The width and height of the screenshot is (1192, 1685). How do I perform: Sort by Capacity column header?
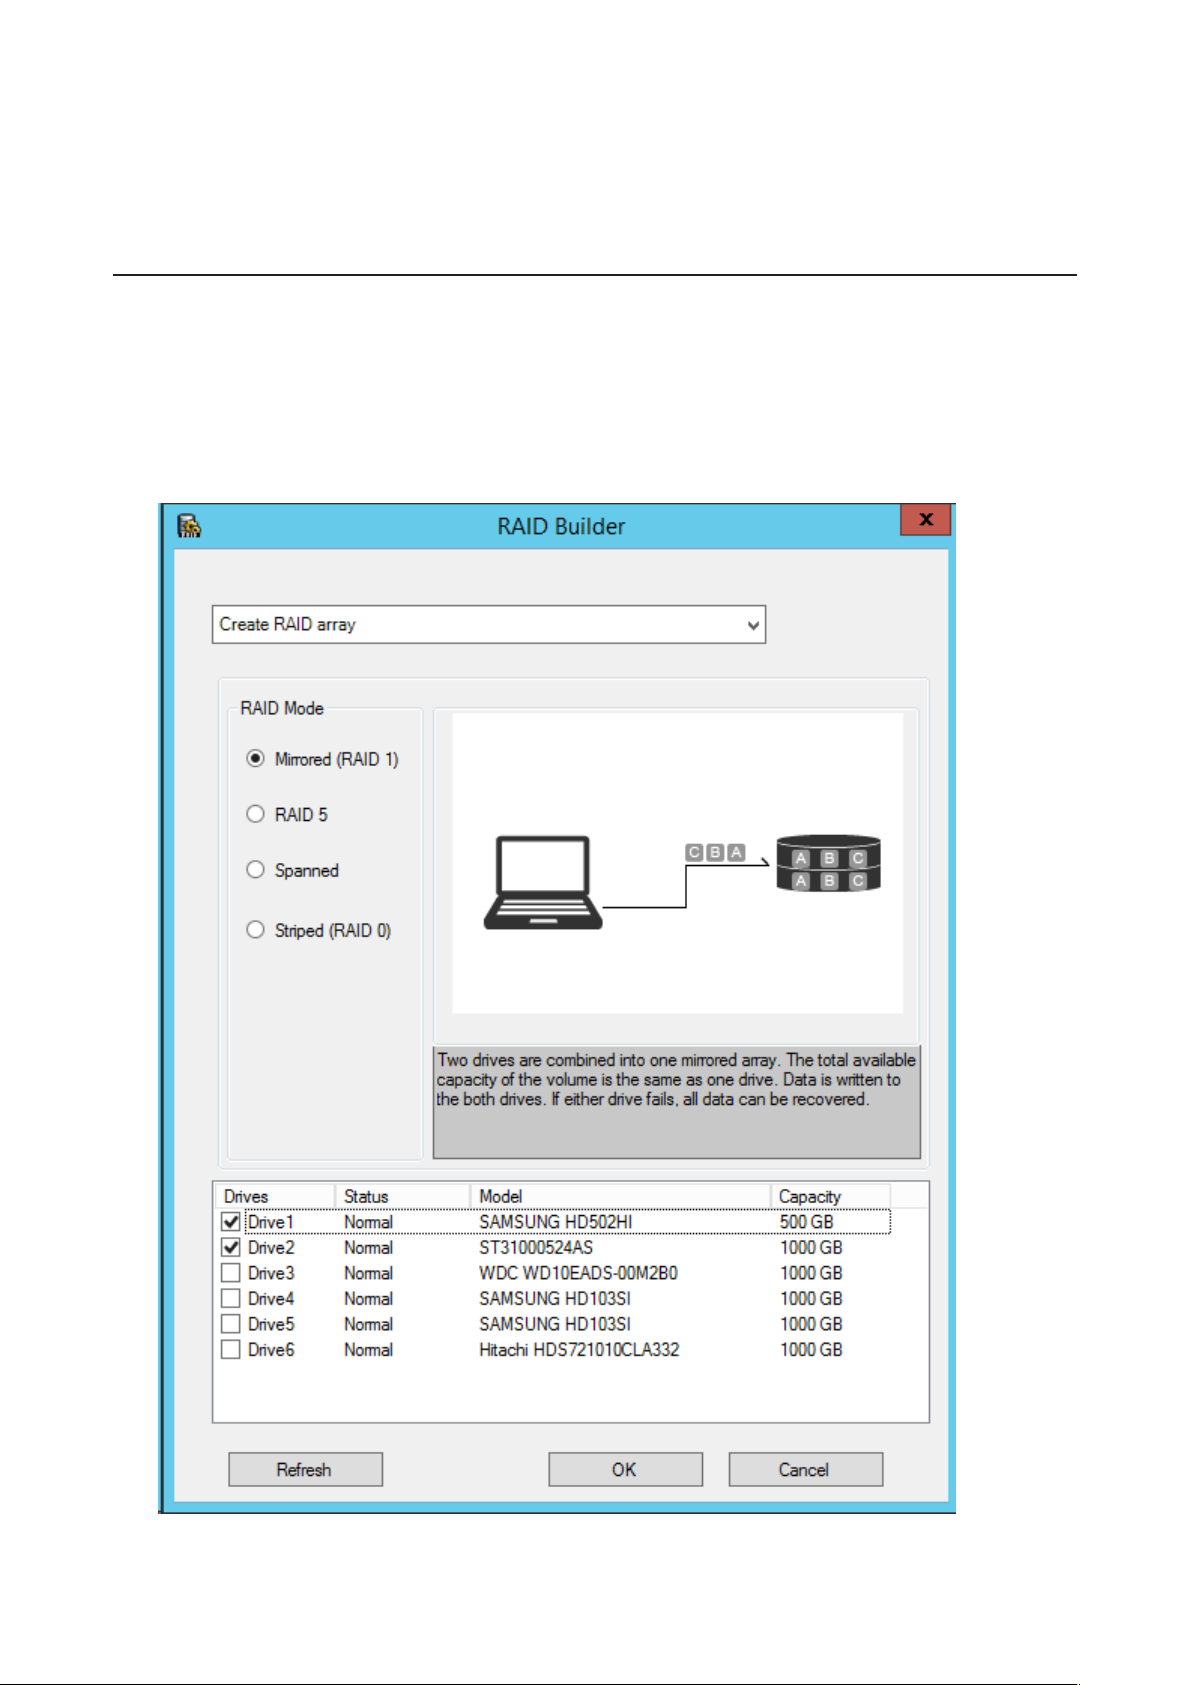(x=831, y=1196)
